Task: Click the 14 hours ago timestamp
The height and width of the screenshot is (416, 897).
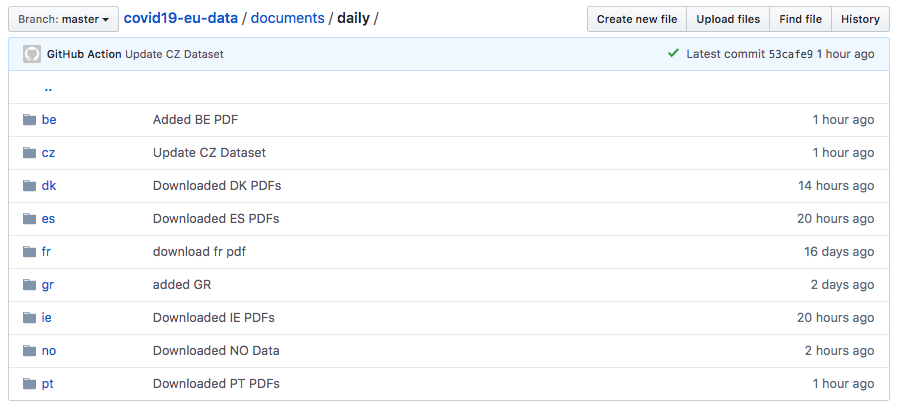Action: click(836, 185)
